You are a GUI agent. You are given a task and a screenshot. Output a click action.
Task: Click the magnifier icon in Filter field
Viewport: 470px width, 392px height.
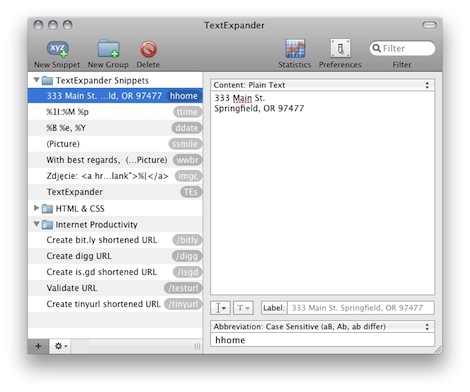click(x=377, y=48)
